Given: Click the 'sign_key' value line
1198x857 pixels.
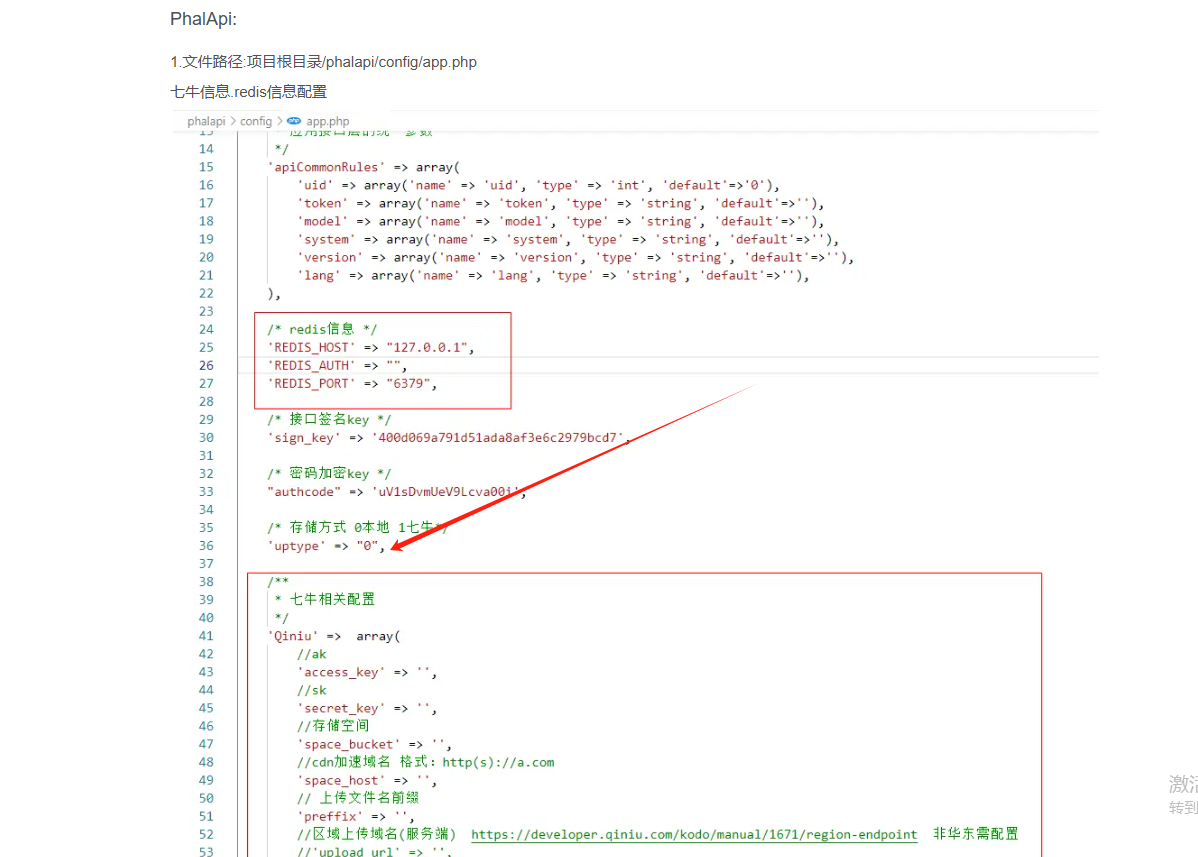Looking at the screenshot, I should (x=449, y=438).
